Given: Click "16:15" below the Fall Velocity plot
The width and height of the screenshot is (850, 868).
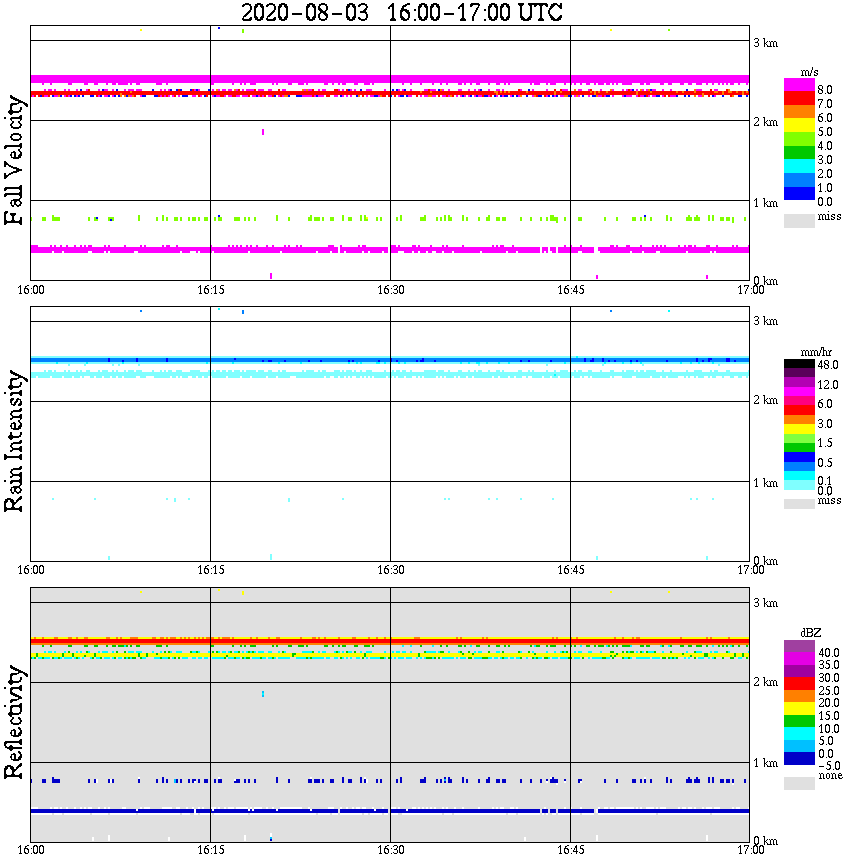Looking at the screenshot, I should click(210, 290).
